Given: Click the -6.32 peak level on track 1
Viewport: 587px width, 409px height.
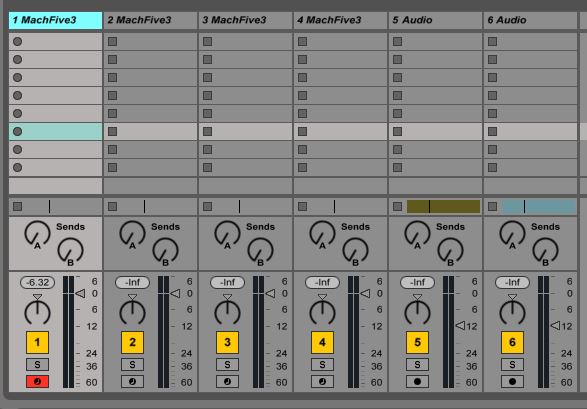Looking at the screenshot, I should coord(37,283).
